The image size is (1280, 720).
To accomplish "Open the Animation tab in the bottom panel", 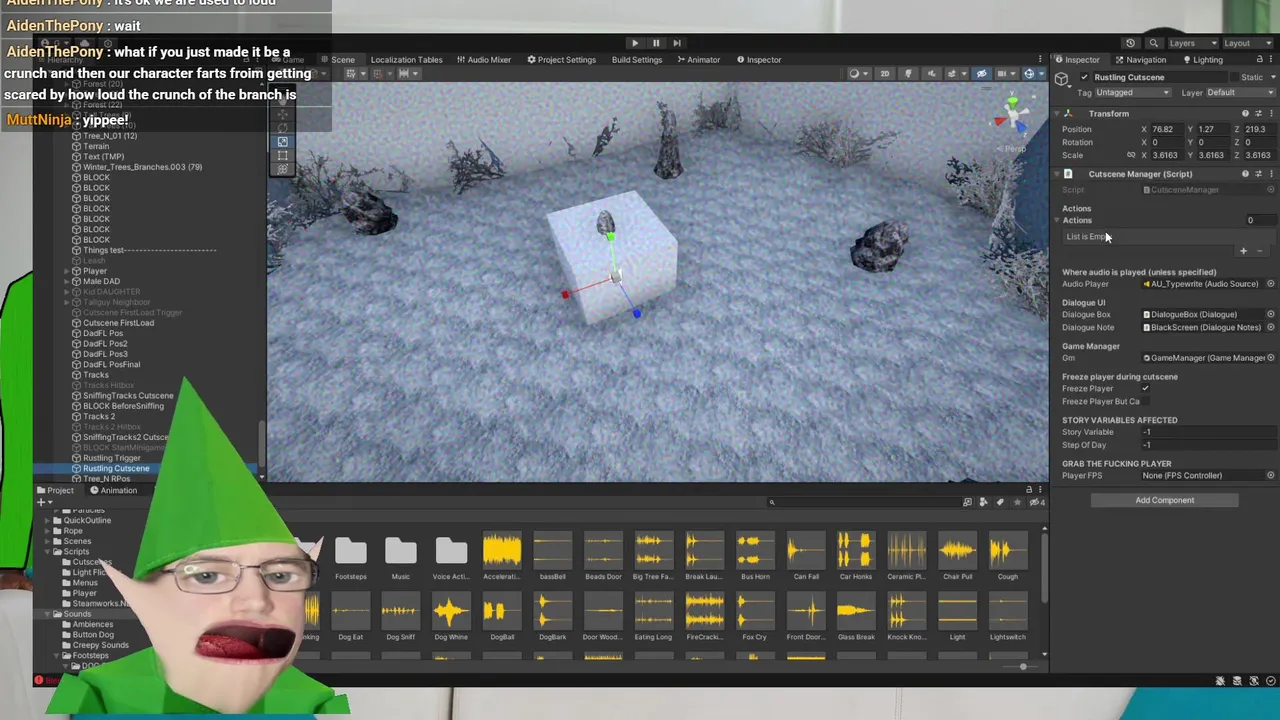I will click(113, 490).
